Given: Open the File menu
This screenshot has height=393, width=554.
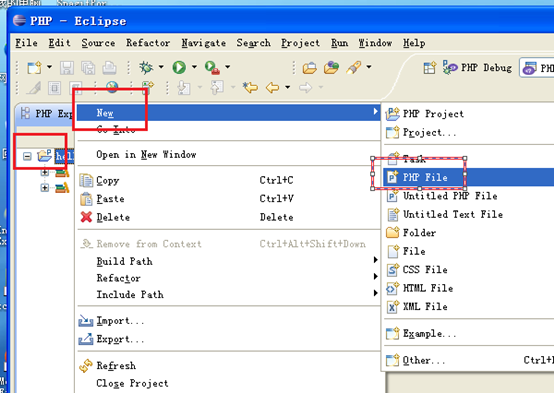Looking at the screenshot, I should (26, 43).
